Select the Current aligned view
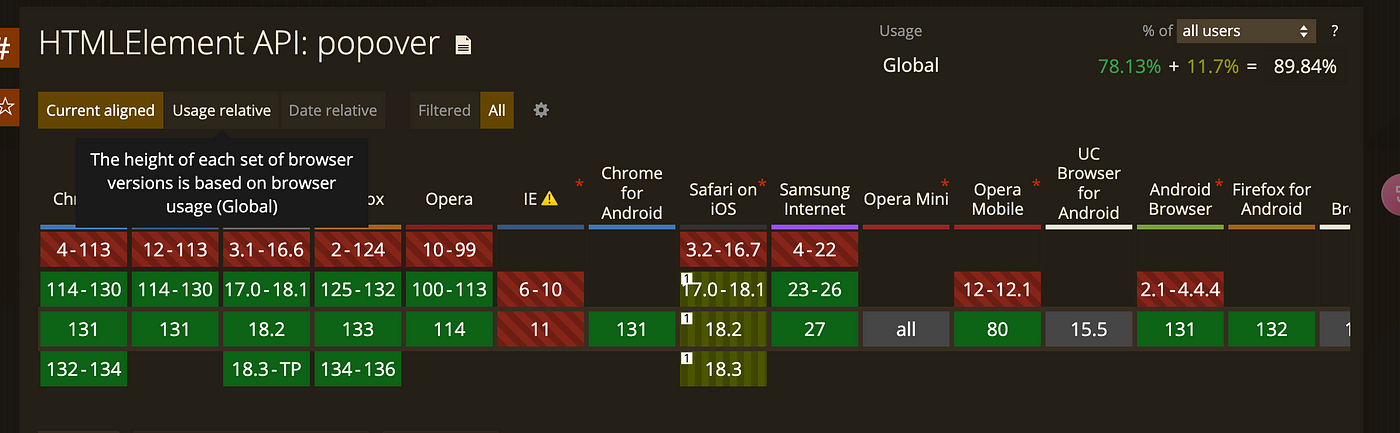1400x433 pixels. pos(101,110)
